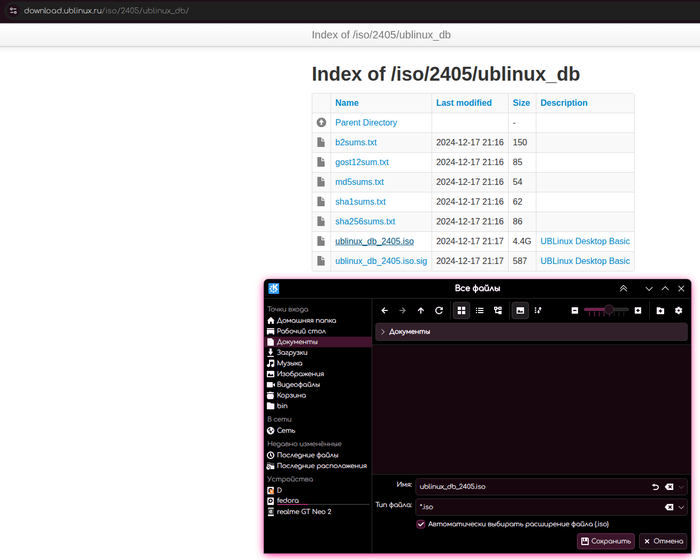Open file dialog settings gear

click(679, 310)
